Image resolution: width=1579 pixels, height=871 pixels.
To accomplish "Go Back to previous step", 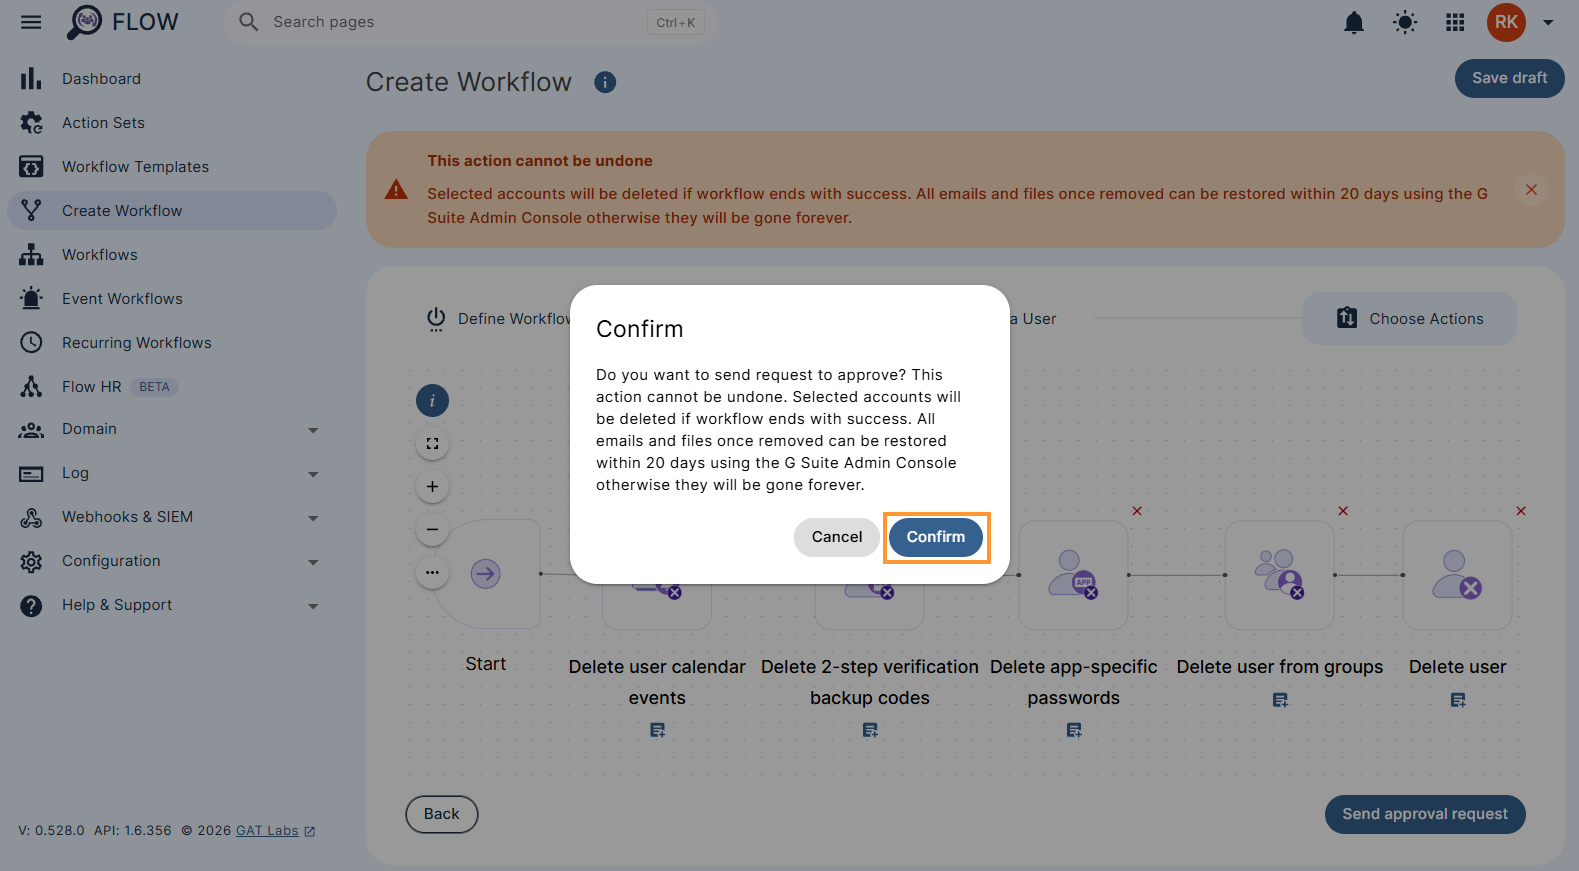I will tap(442, 814).
